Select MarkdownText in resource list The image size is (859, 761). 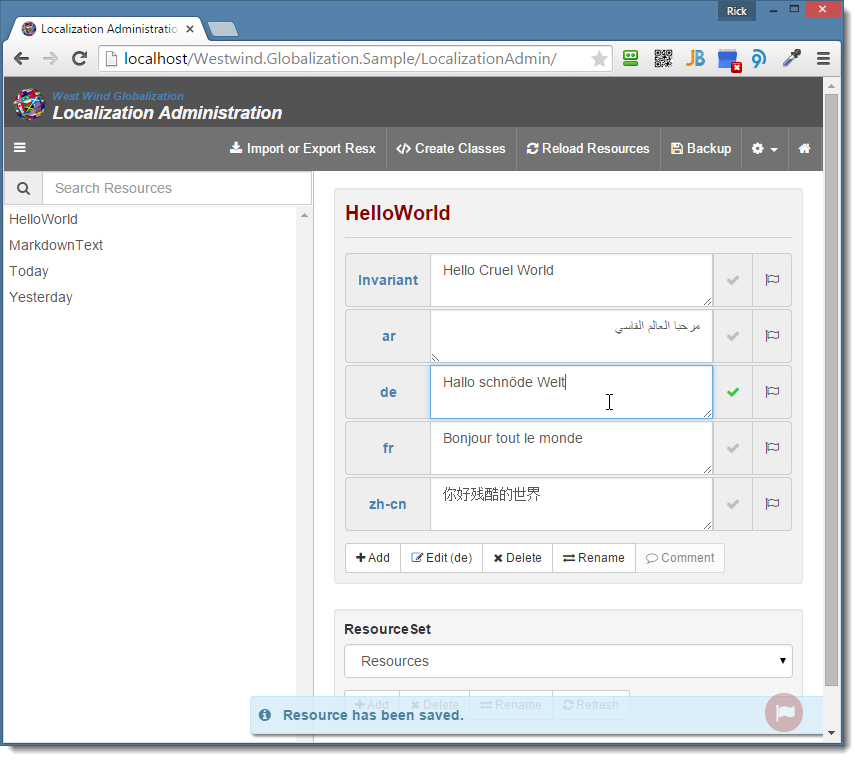[56, 245]
